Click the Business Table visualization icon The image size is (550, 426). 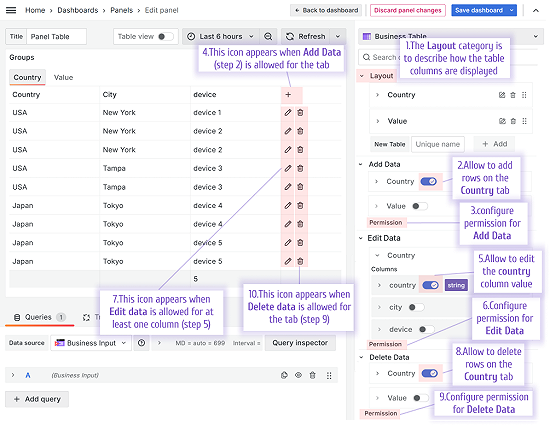(x=367, y=36)
